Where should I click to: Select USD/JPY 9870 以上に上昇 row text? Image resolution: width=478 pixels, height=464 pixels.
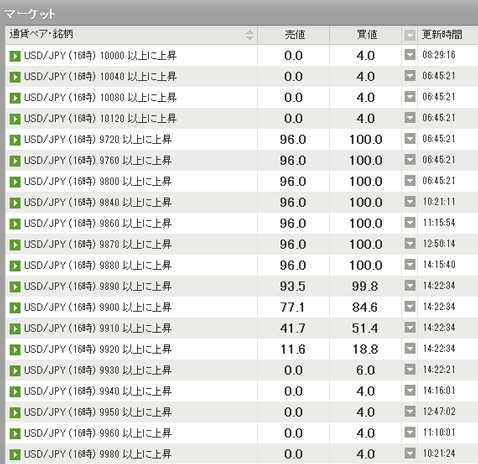pos(98,244)
